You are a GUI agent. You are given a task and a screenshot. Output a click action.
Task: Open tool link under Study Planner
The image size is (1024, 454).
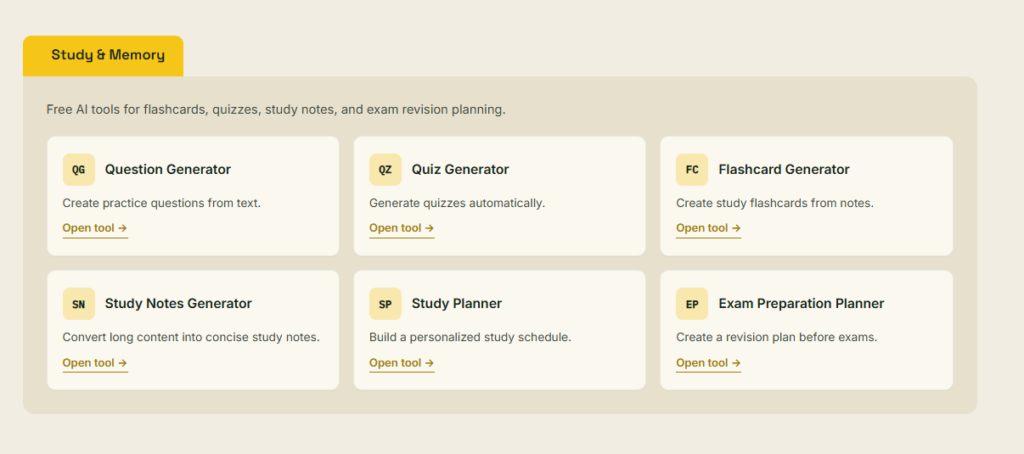(402, 363)
